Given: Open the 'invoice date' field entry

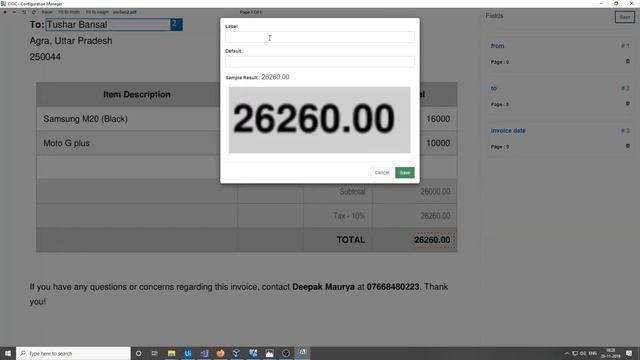Looking at the screenshot, I should coord(508,131).
